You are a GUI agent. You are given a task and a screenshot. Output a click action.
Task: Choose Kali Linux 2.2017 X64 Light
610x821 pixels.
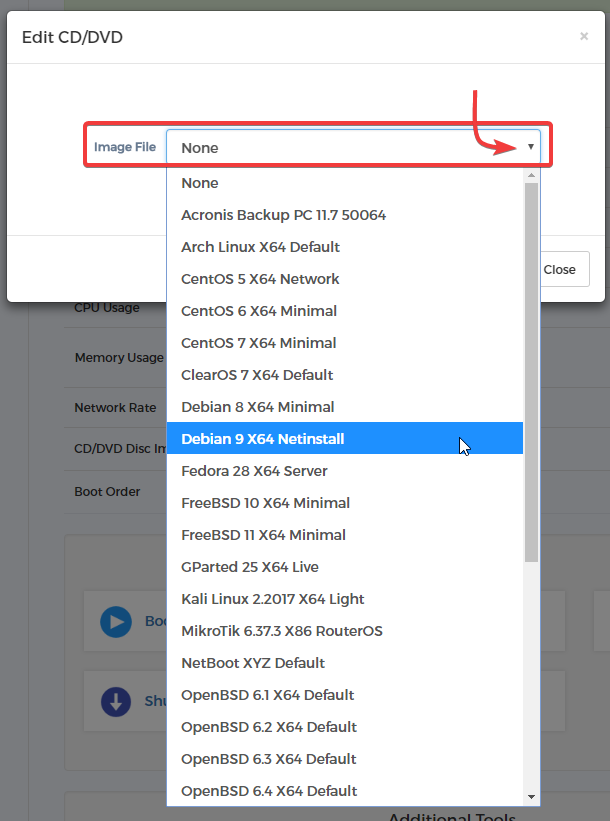pyautogui.click(x=345, y=598)
